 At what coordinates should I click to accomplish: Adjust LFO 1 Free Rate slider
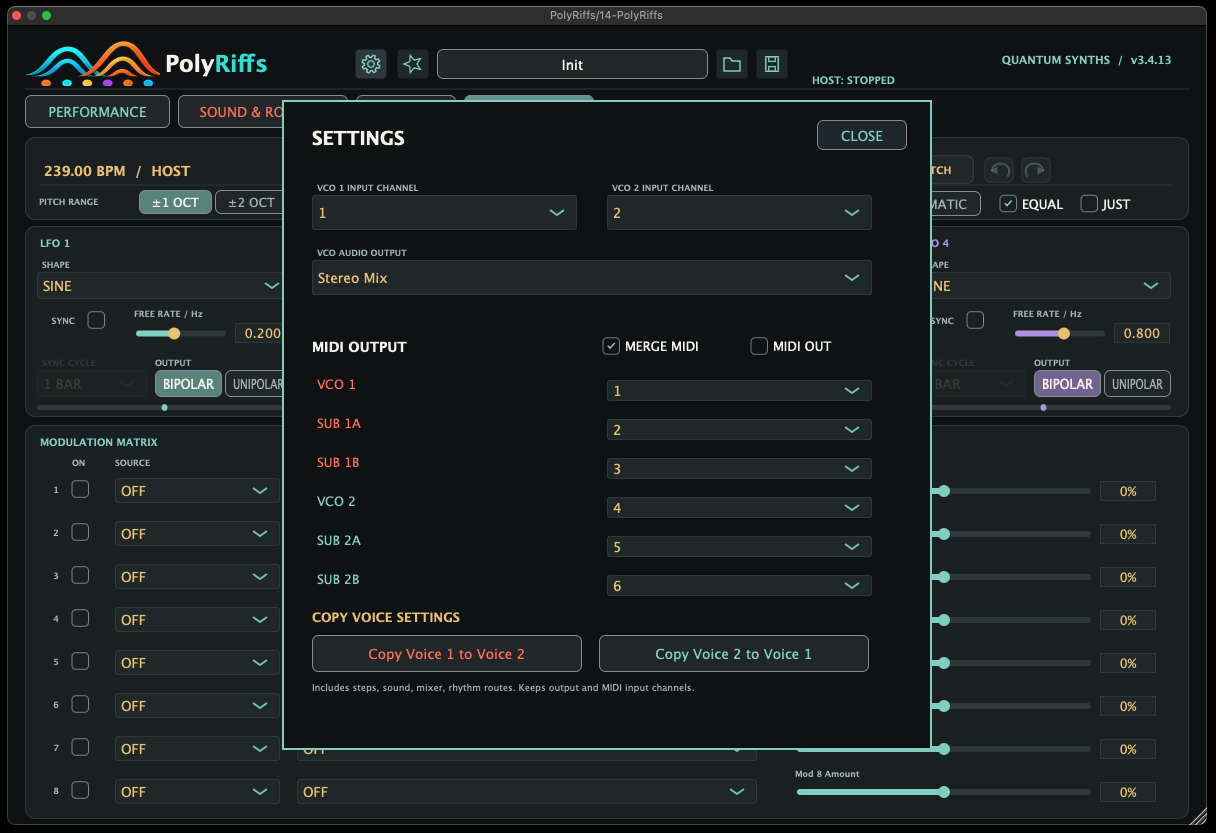[x=180, y=333]
